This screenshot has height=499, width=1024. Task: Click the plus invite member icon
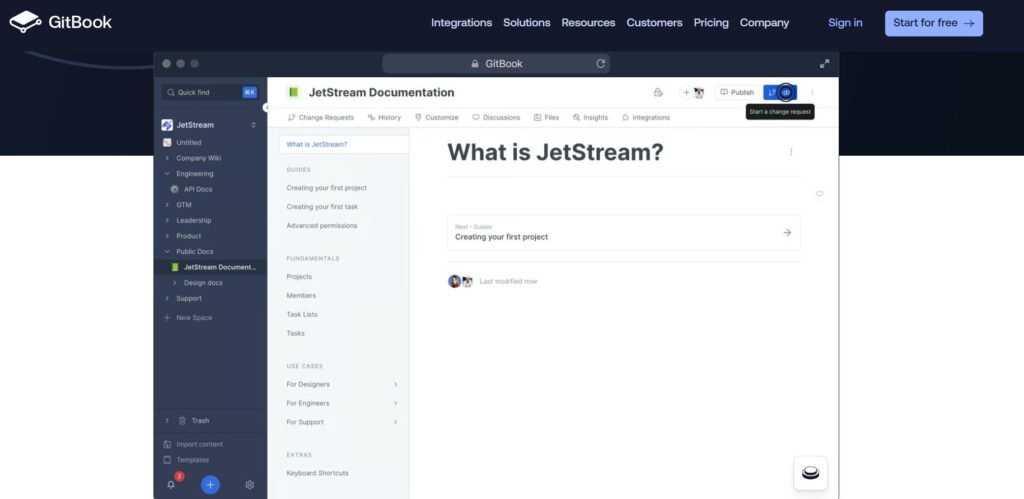coord(686,92)
